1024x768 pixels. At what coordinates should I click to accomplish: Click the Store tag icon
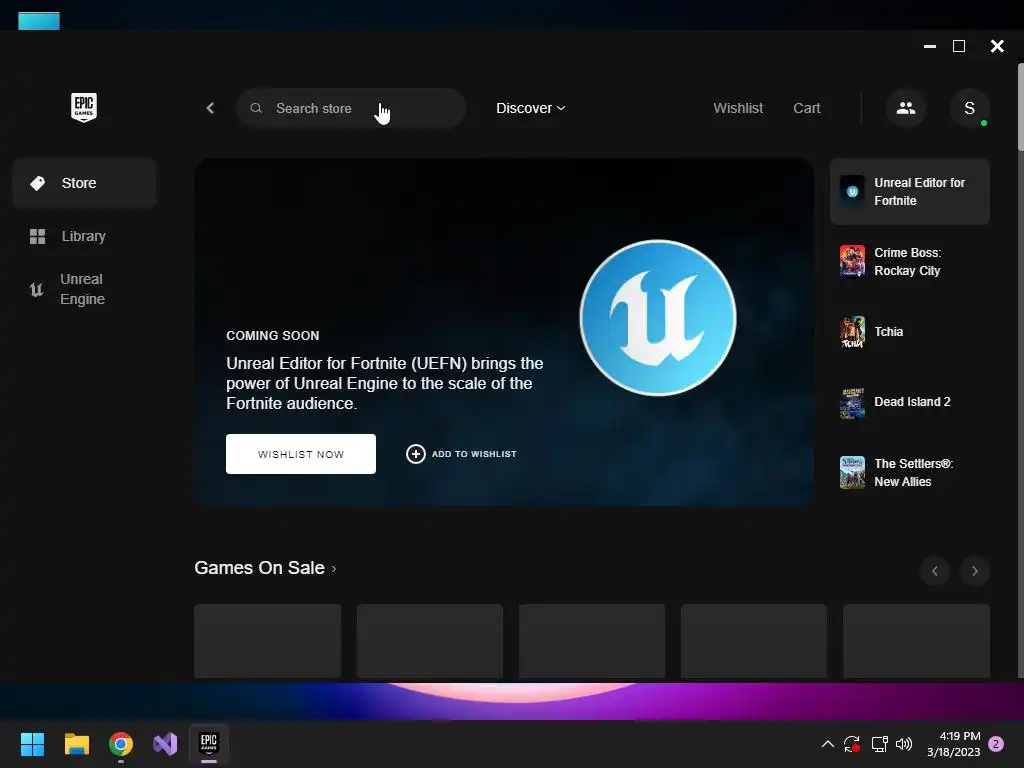(38, 184)
